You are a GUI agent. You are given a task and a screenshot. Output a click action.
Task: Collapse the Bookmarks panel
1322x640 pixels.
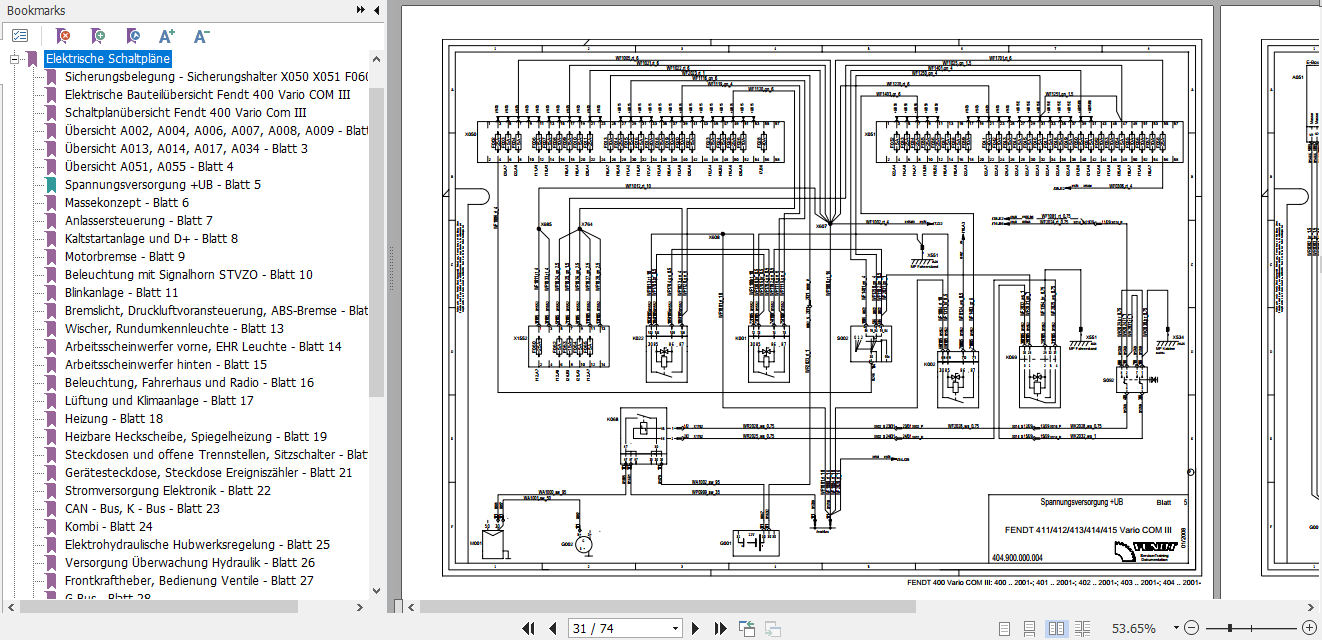(x=376, y=9)
